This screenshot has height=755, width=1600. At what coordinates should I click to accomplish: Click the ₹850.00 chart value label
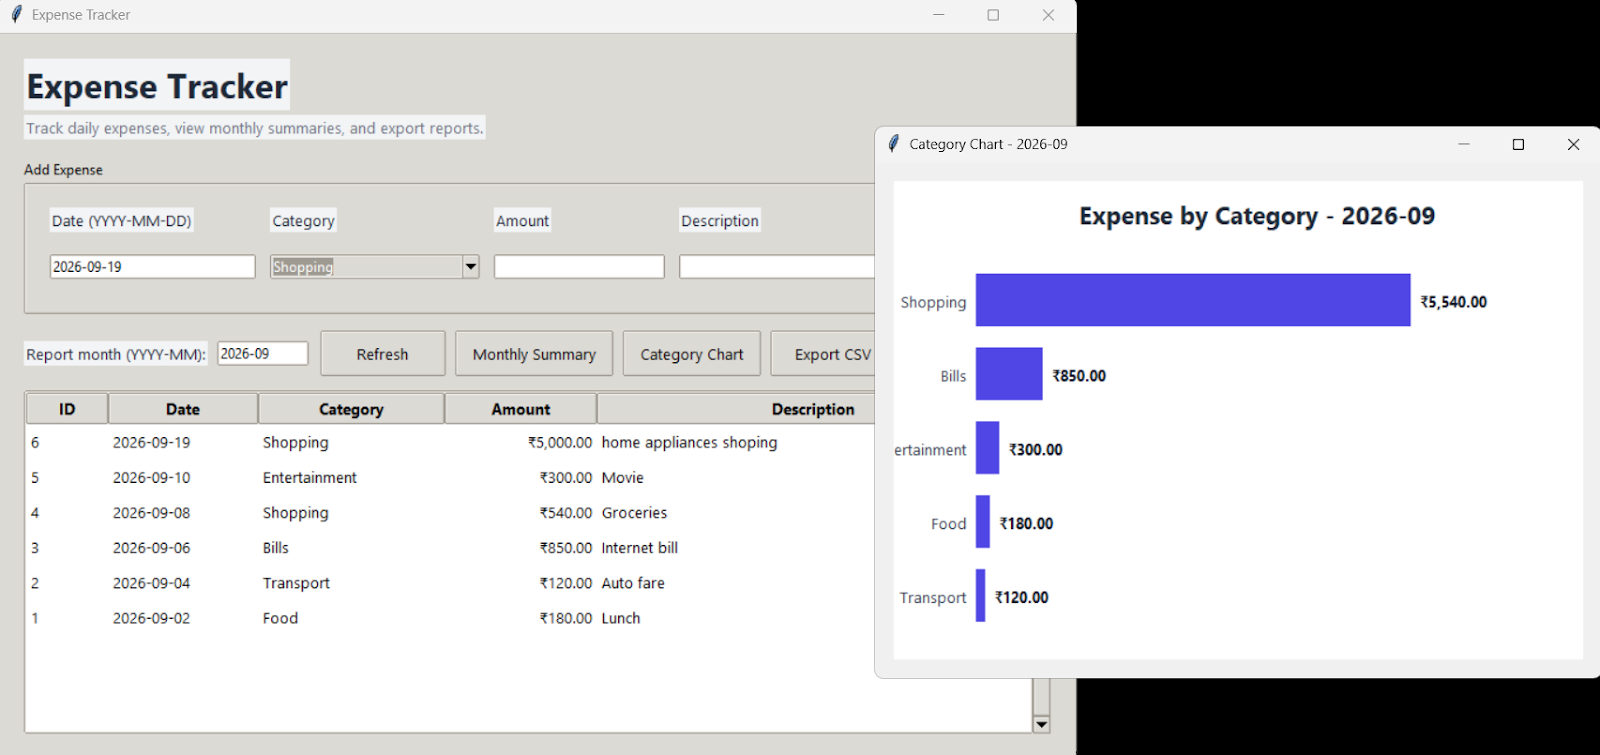[x=1079, y=376]
